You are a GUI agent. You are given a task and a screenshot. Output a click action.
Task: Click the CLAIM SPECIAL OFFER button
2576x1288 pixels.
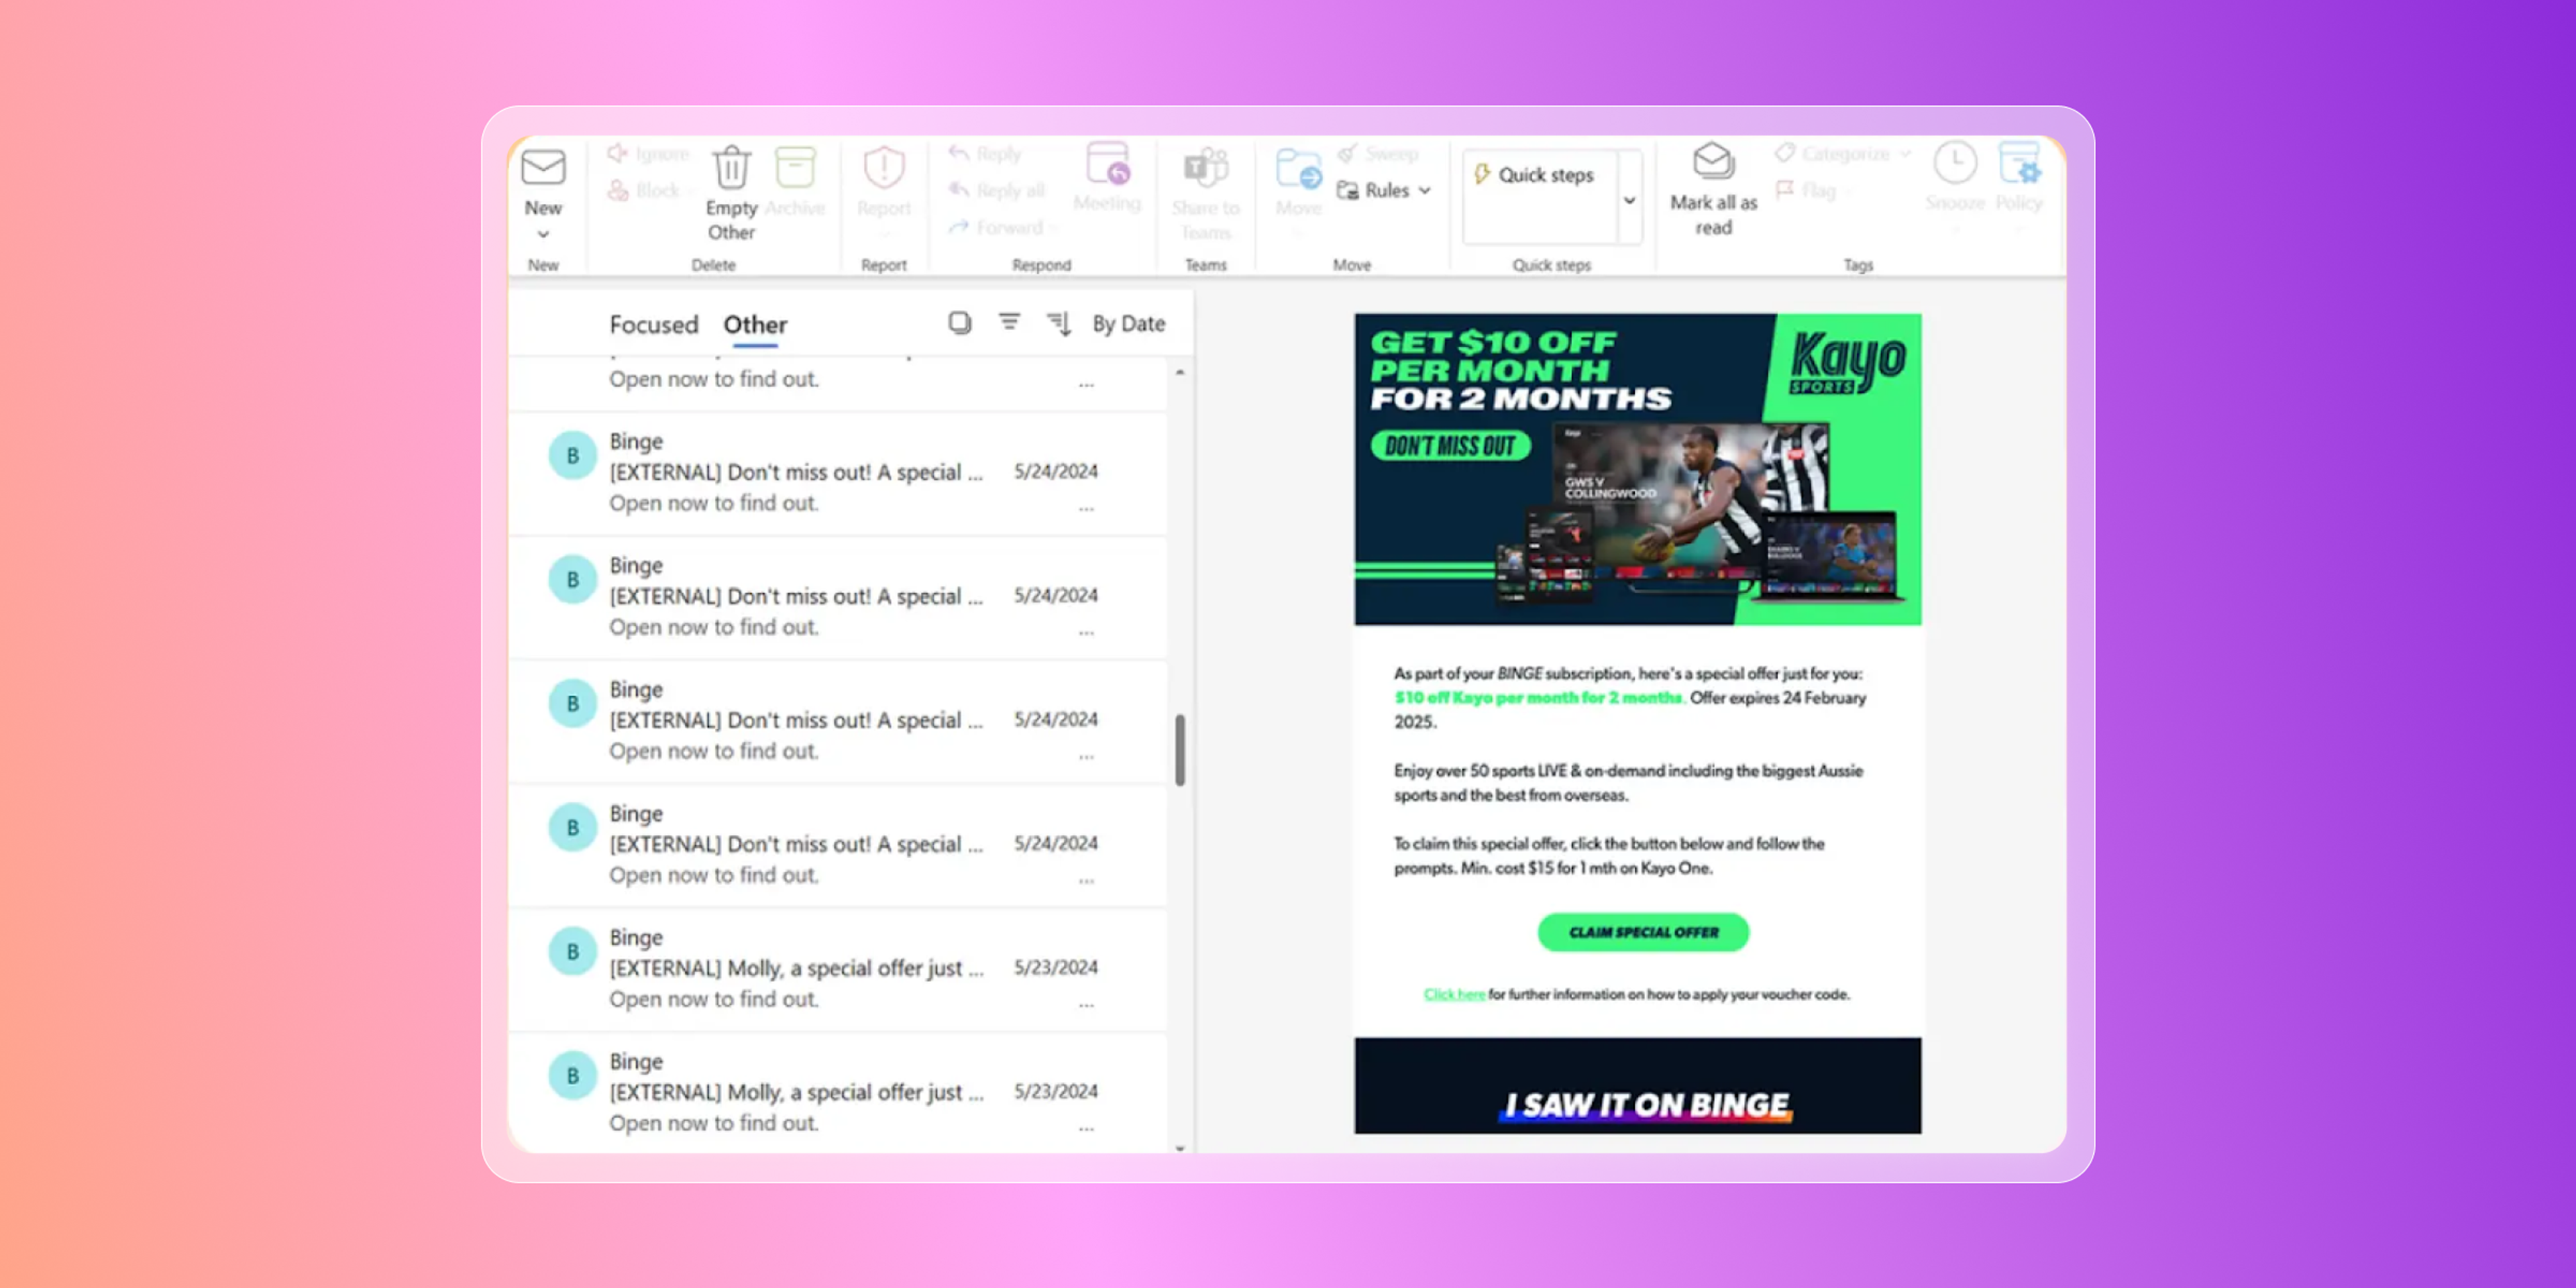click(x=1643, y=932)
